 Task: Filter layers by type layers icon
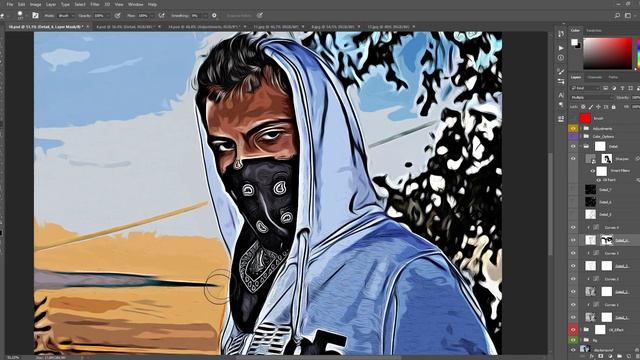(622, 88)
